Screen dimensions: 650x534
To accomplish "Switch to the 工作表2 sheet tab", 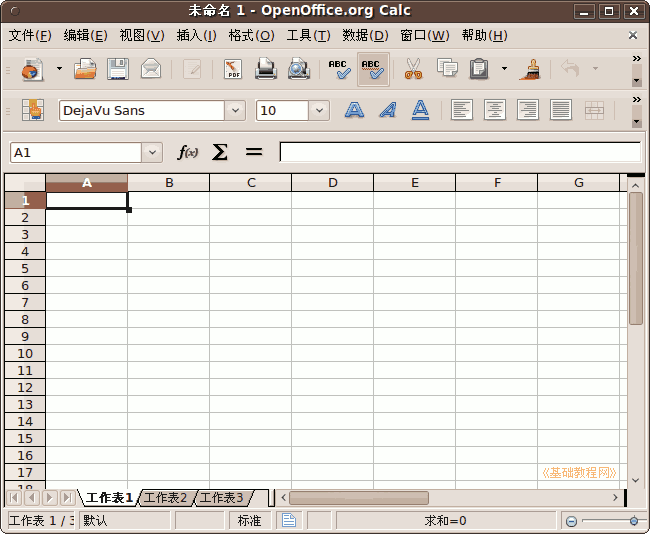I will point(165,498).
